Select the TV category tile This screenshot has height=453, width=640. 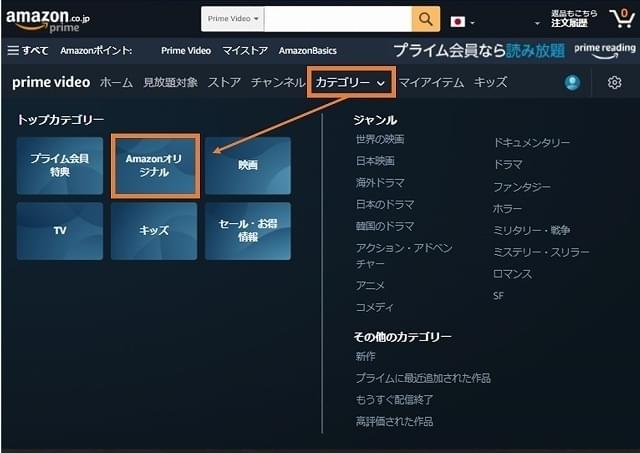[x=60, y=231]
